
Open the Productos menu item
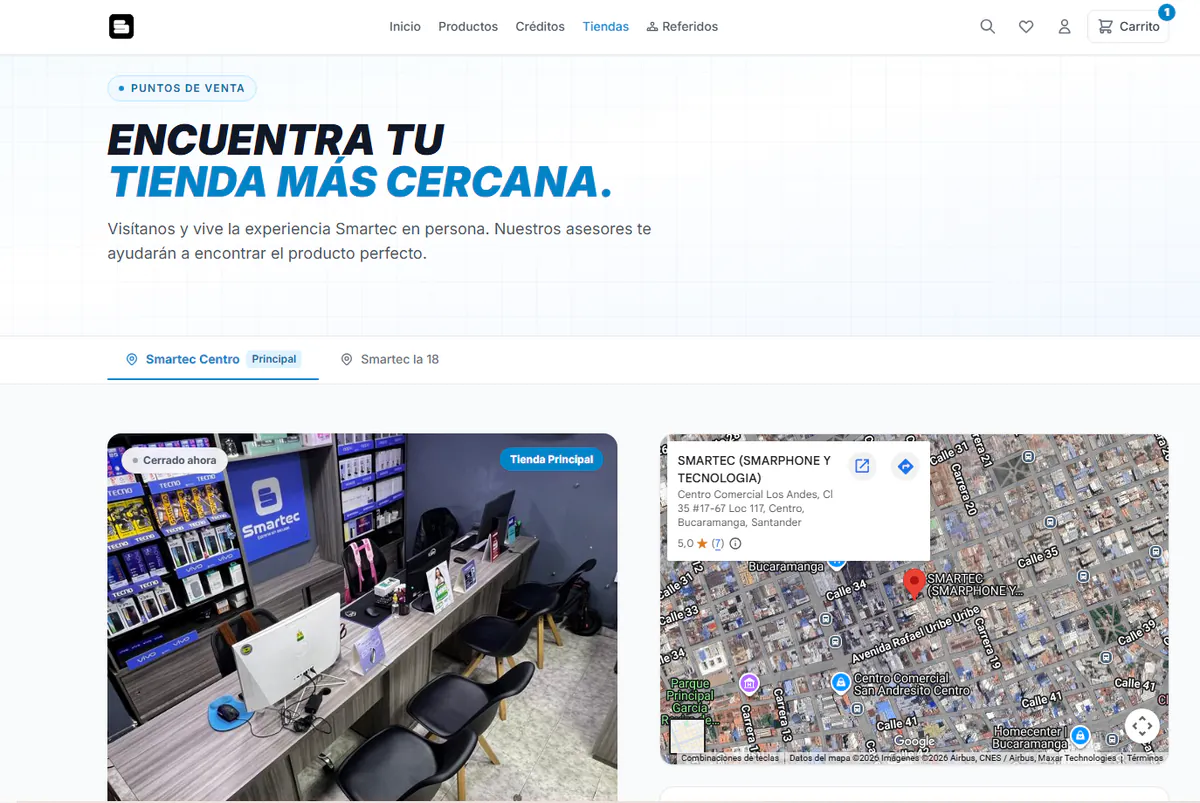468,27
